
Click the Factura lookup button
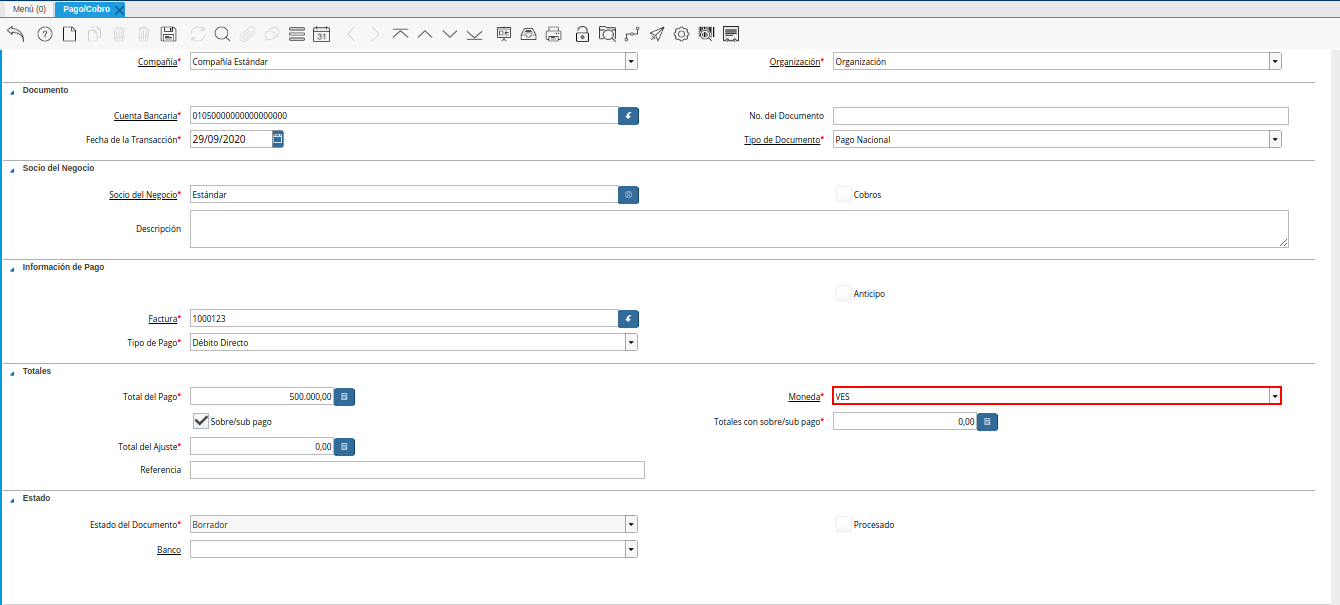coord(628,319)
